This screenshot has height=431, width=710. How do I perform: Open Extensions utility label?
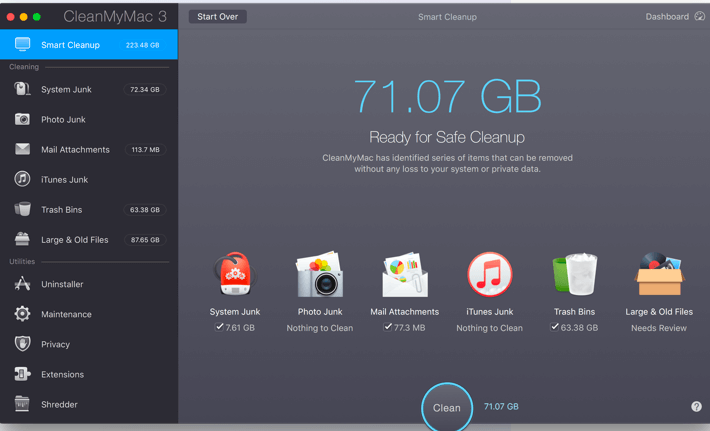[62, 374]
